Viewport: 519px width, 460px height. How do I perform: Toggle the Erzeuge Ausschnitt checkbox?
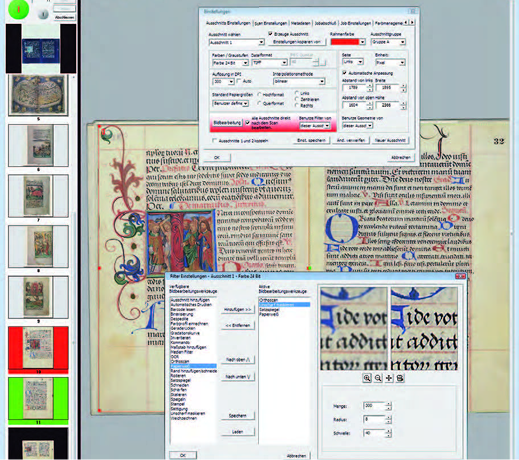[x=270, y=34]
